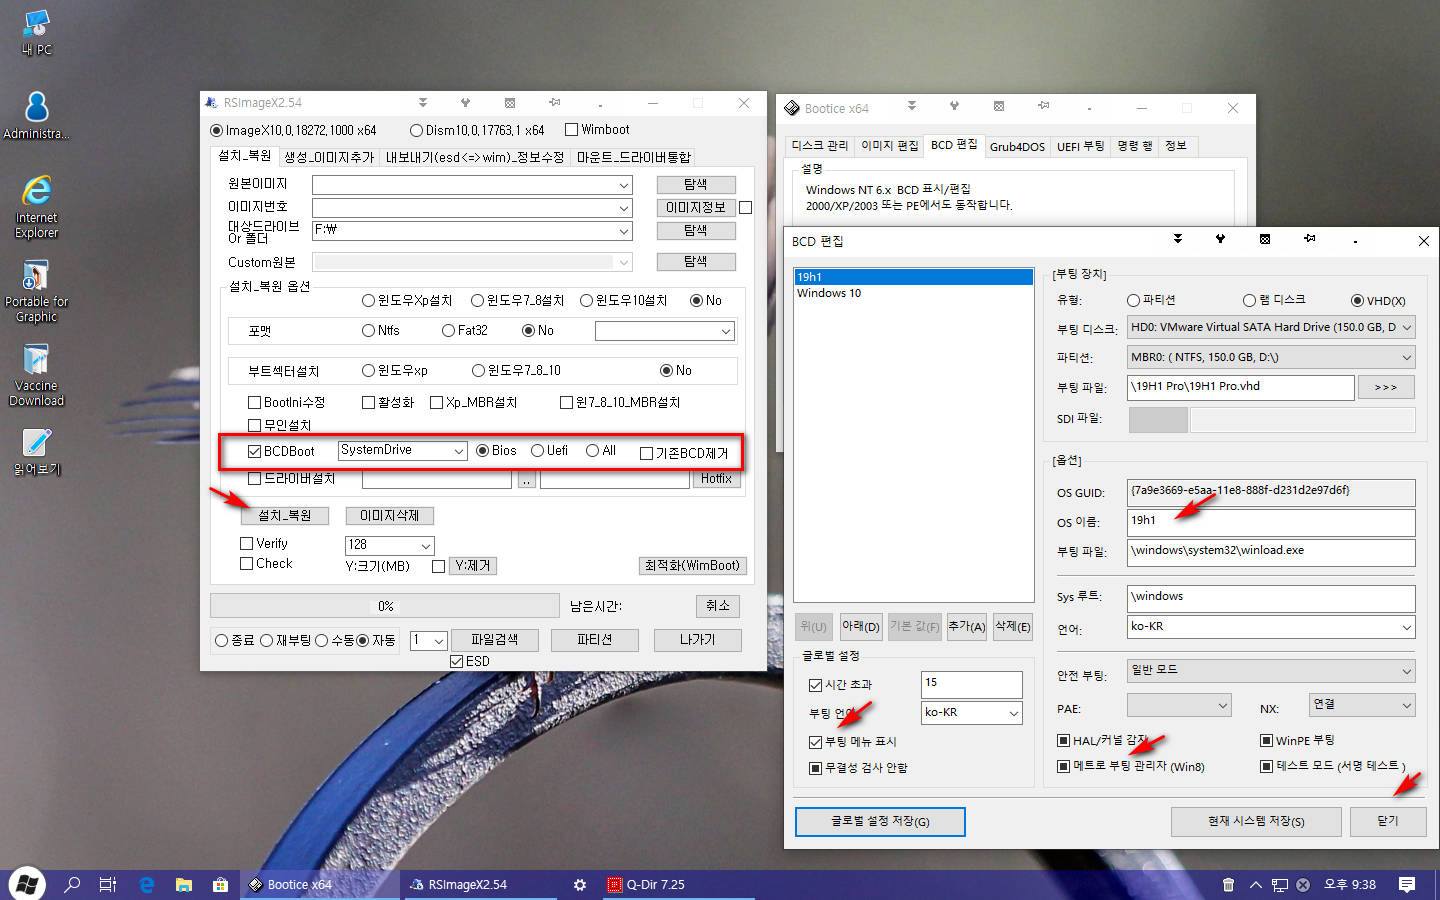Click the pin icon in BCD 편집 title bar
1440x900 pixels.
pyautogui.click(x=1309, y=239)
